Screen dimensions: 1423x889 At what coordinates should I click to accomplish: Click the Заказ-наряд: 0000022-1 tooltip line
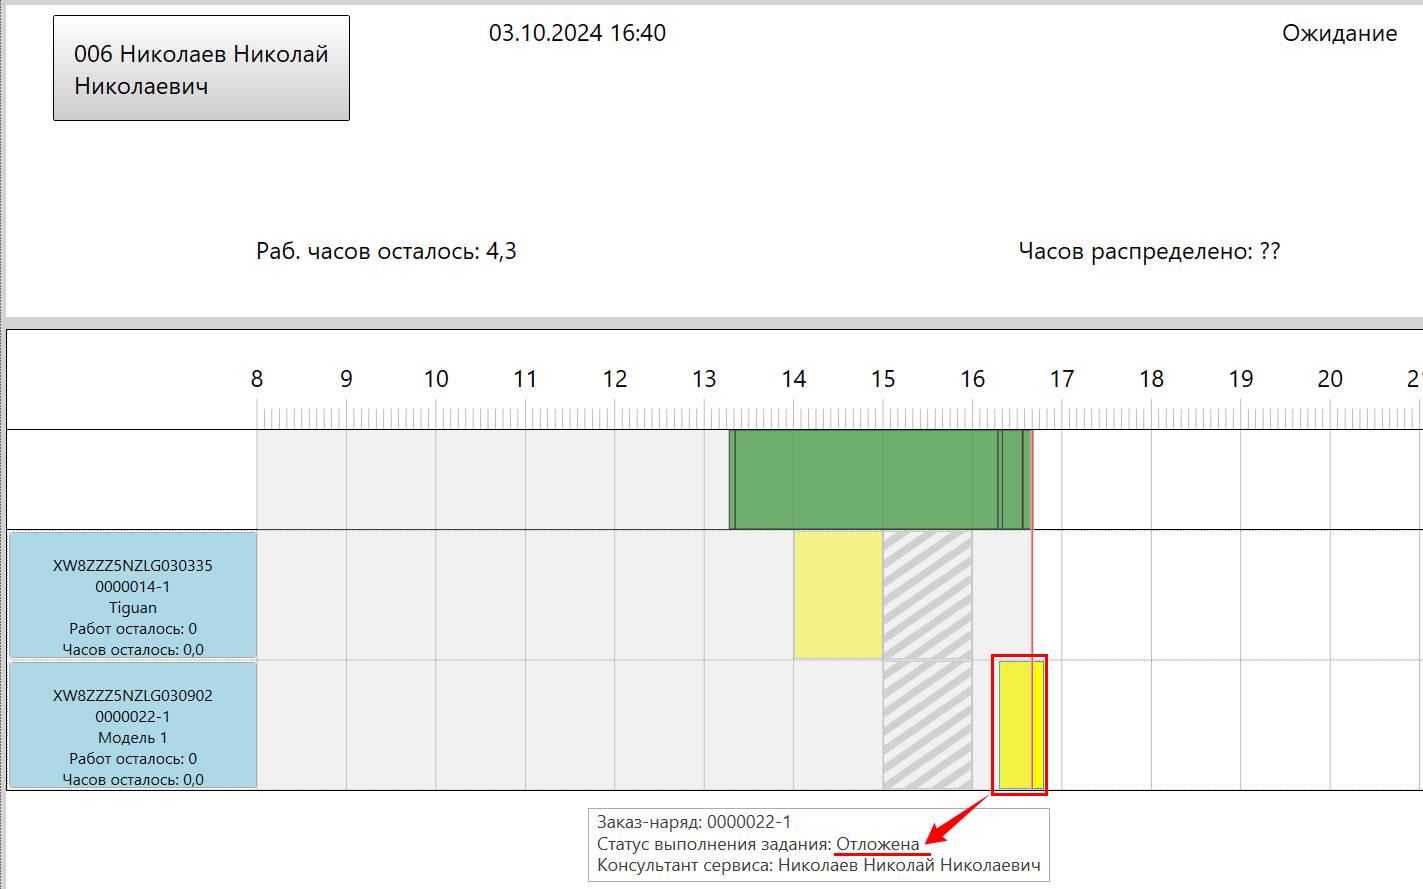(694, 822)
